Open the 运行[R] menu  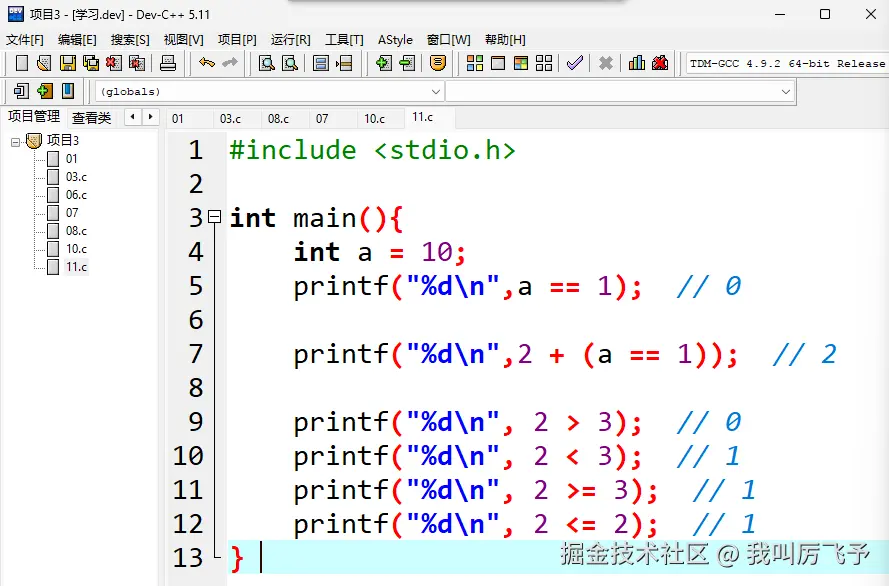[x=290, y=40]
